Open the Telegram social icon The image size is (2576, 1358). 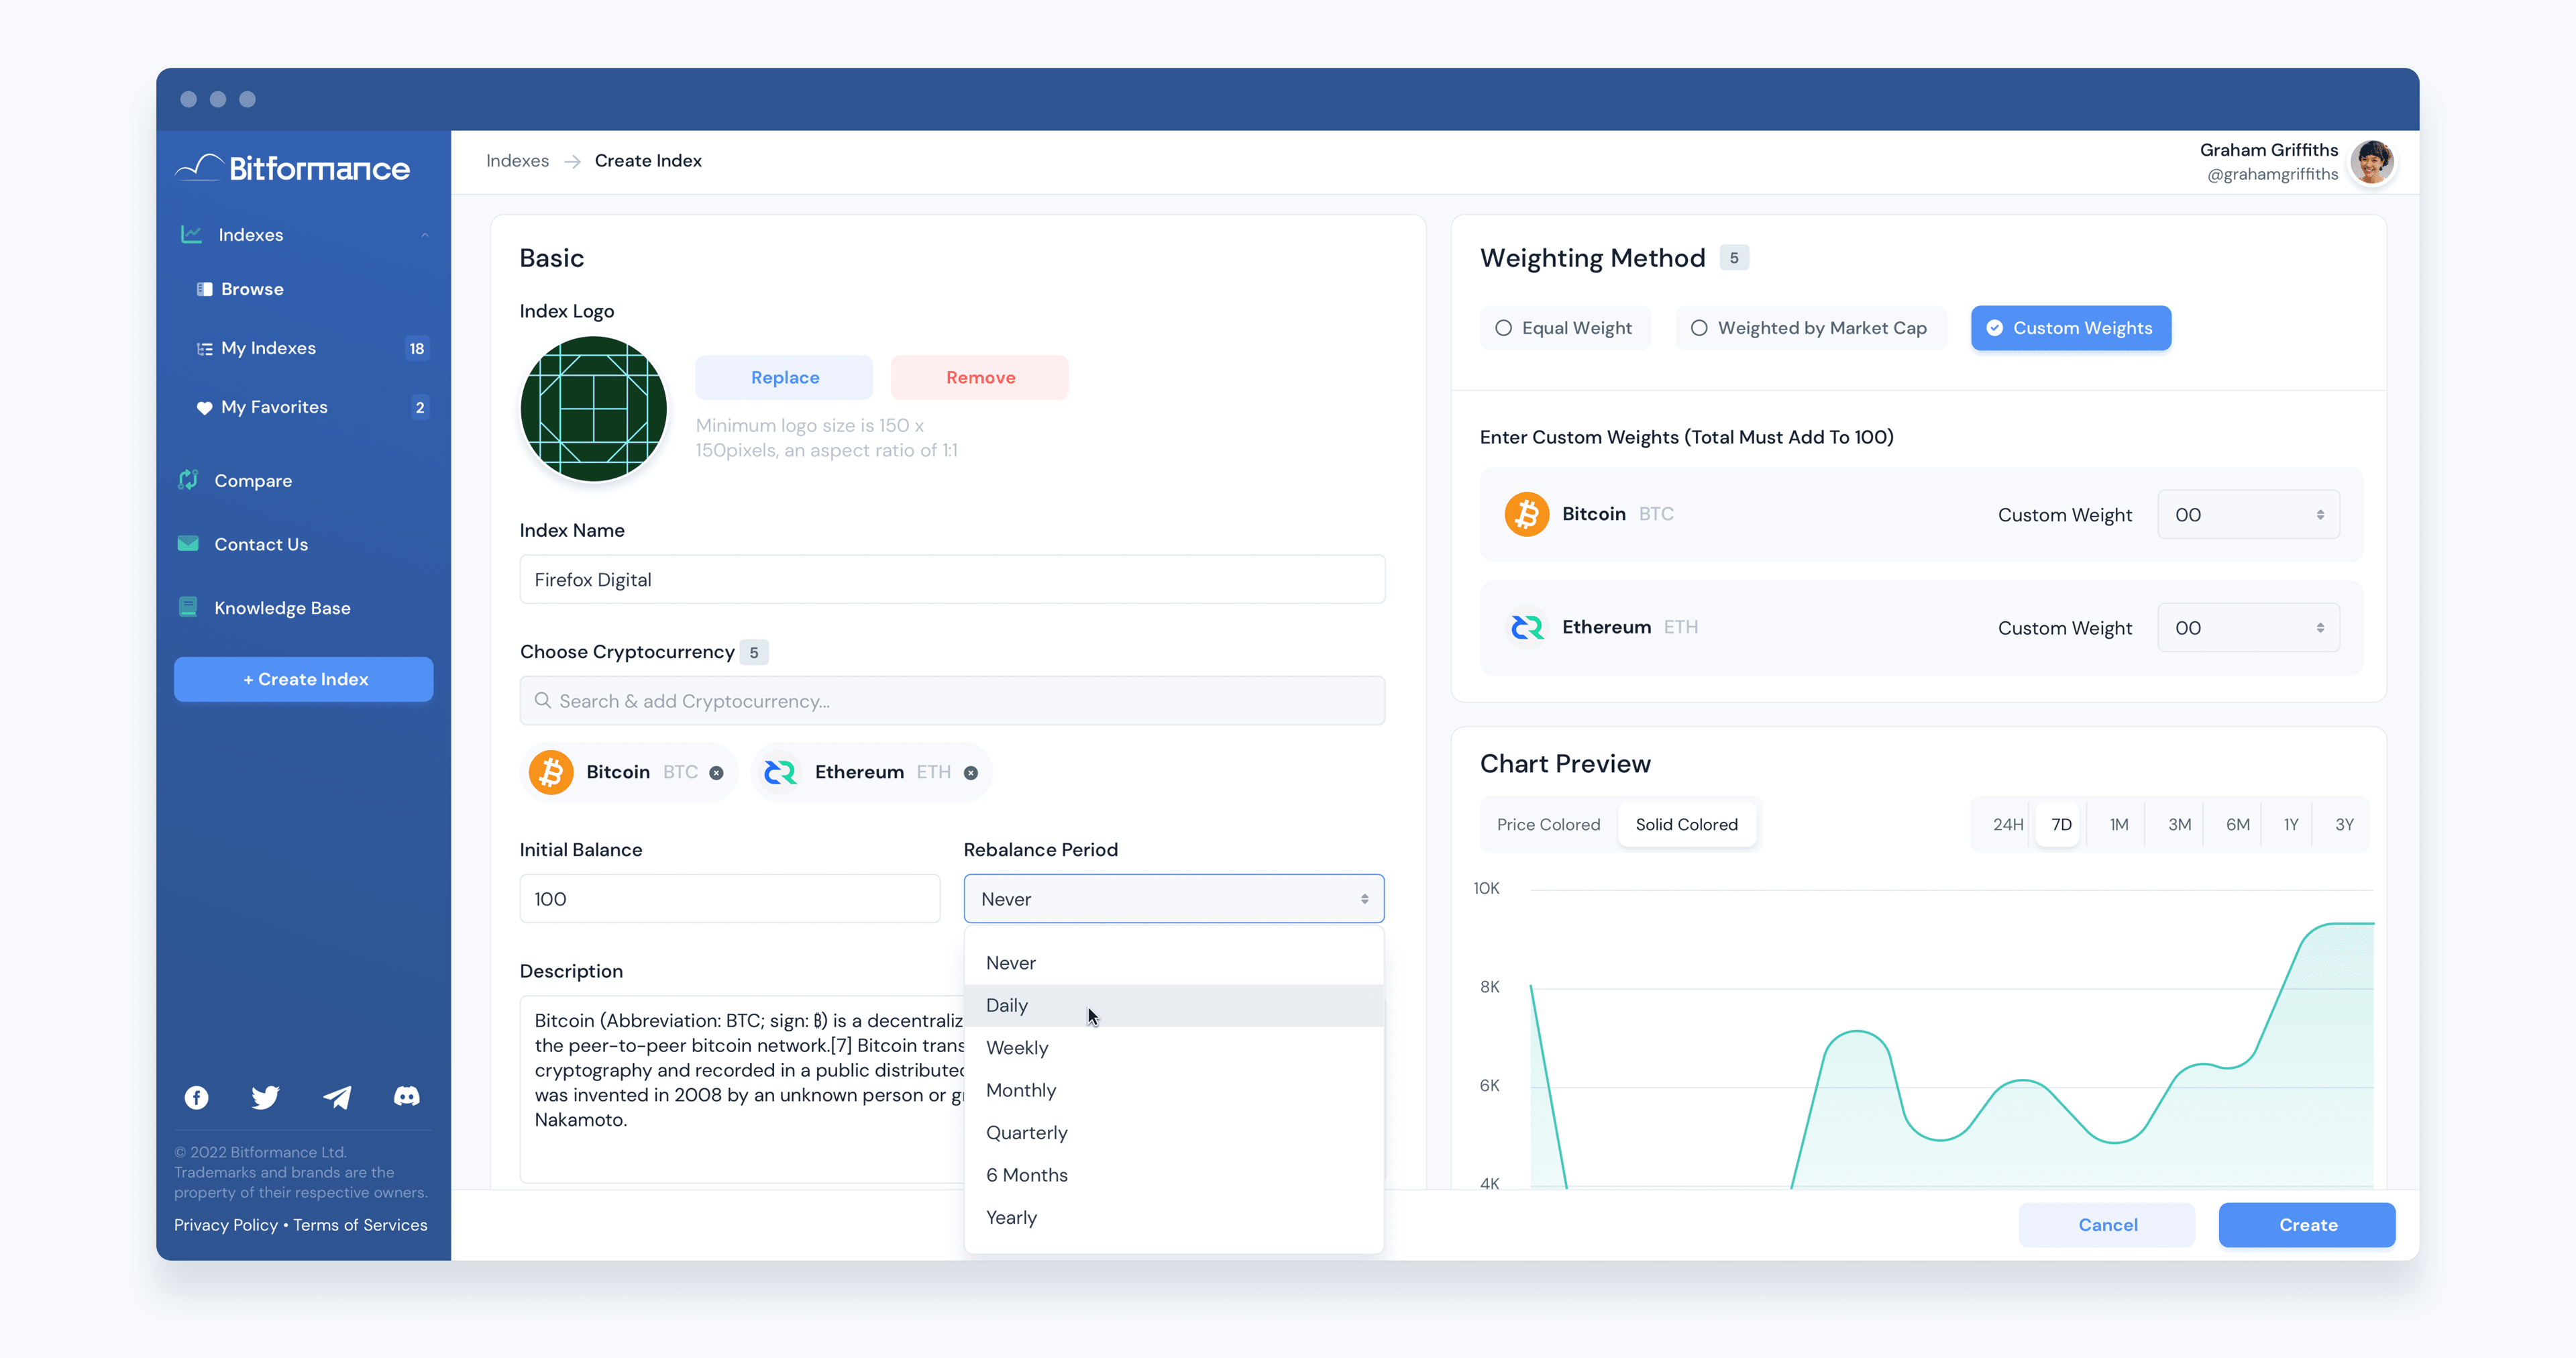[337, 1097]
